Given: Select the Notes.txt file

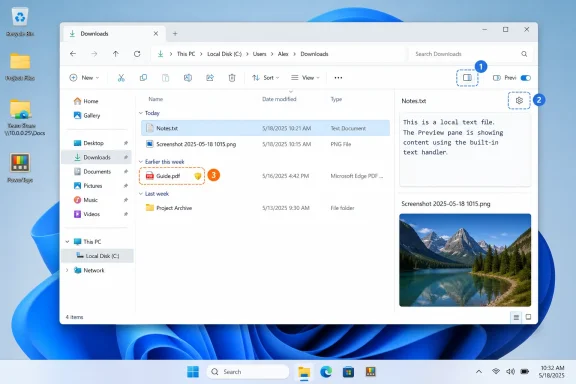Looking at the screenshot, I should point(265,128).
